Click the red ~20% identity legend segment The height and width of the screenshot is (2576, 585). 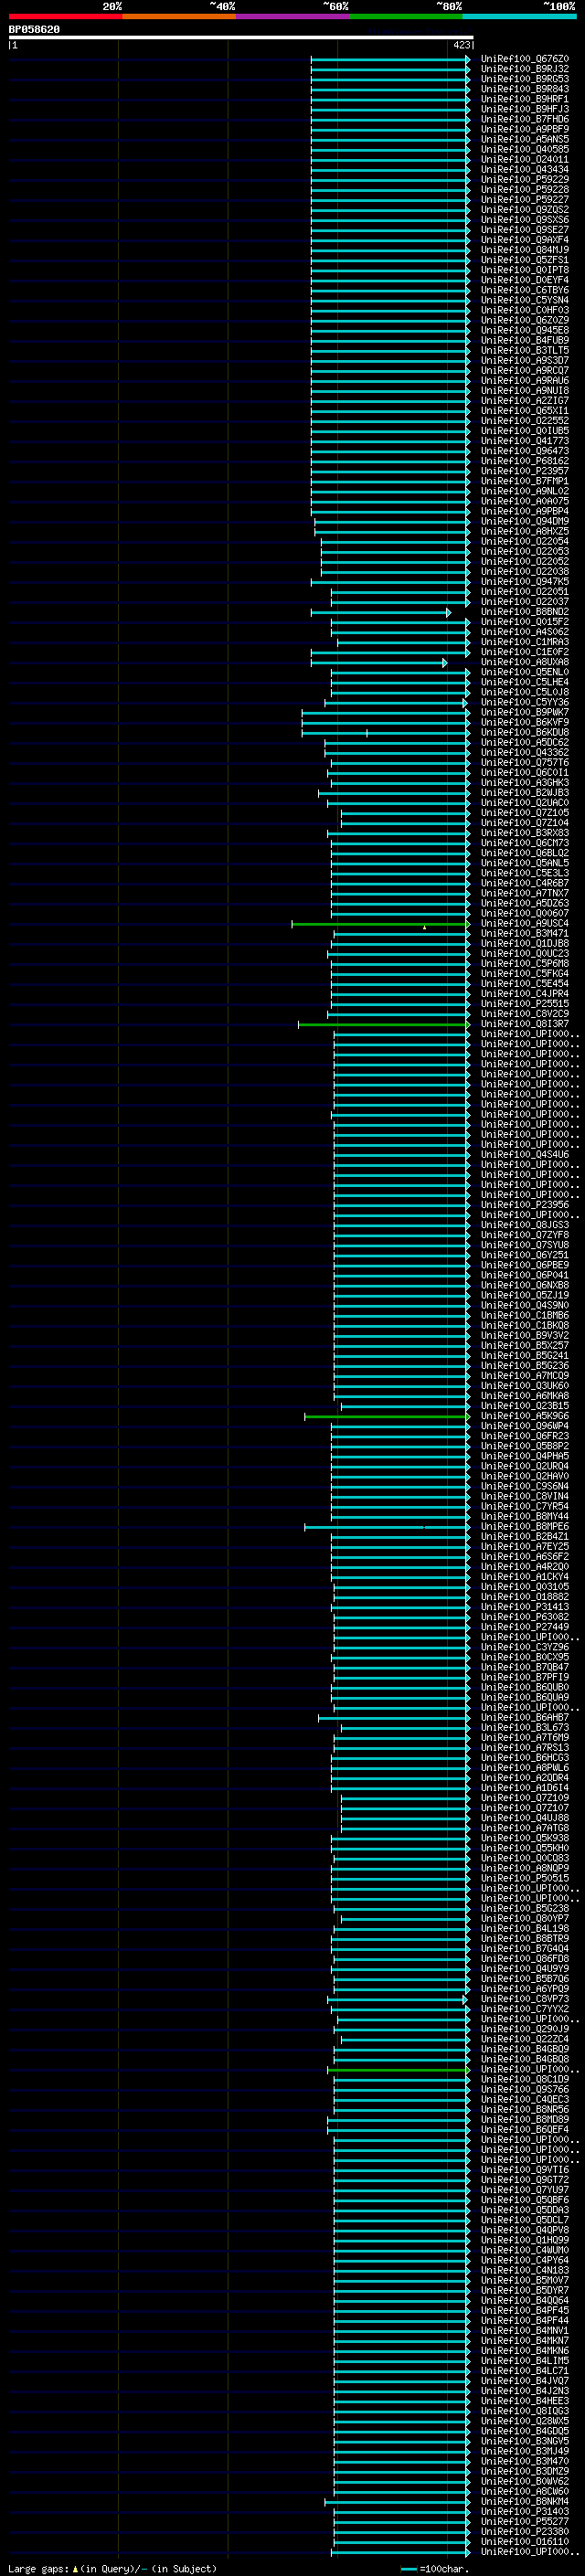pyautogui.click(x=65, y=16)
